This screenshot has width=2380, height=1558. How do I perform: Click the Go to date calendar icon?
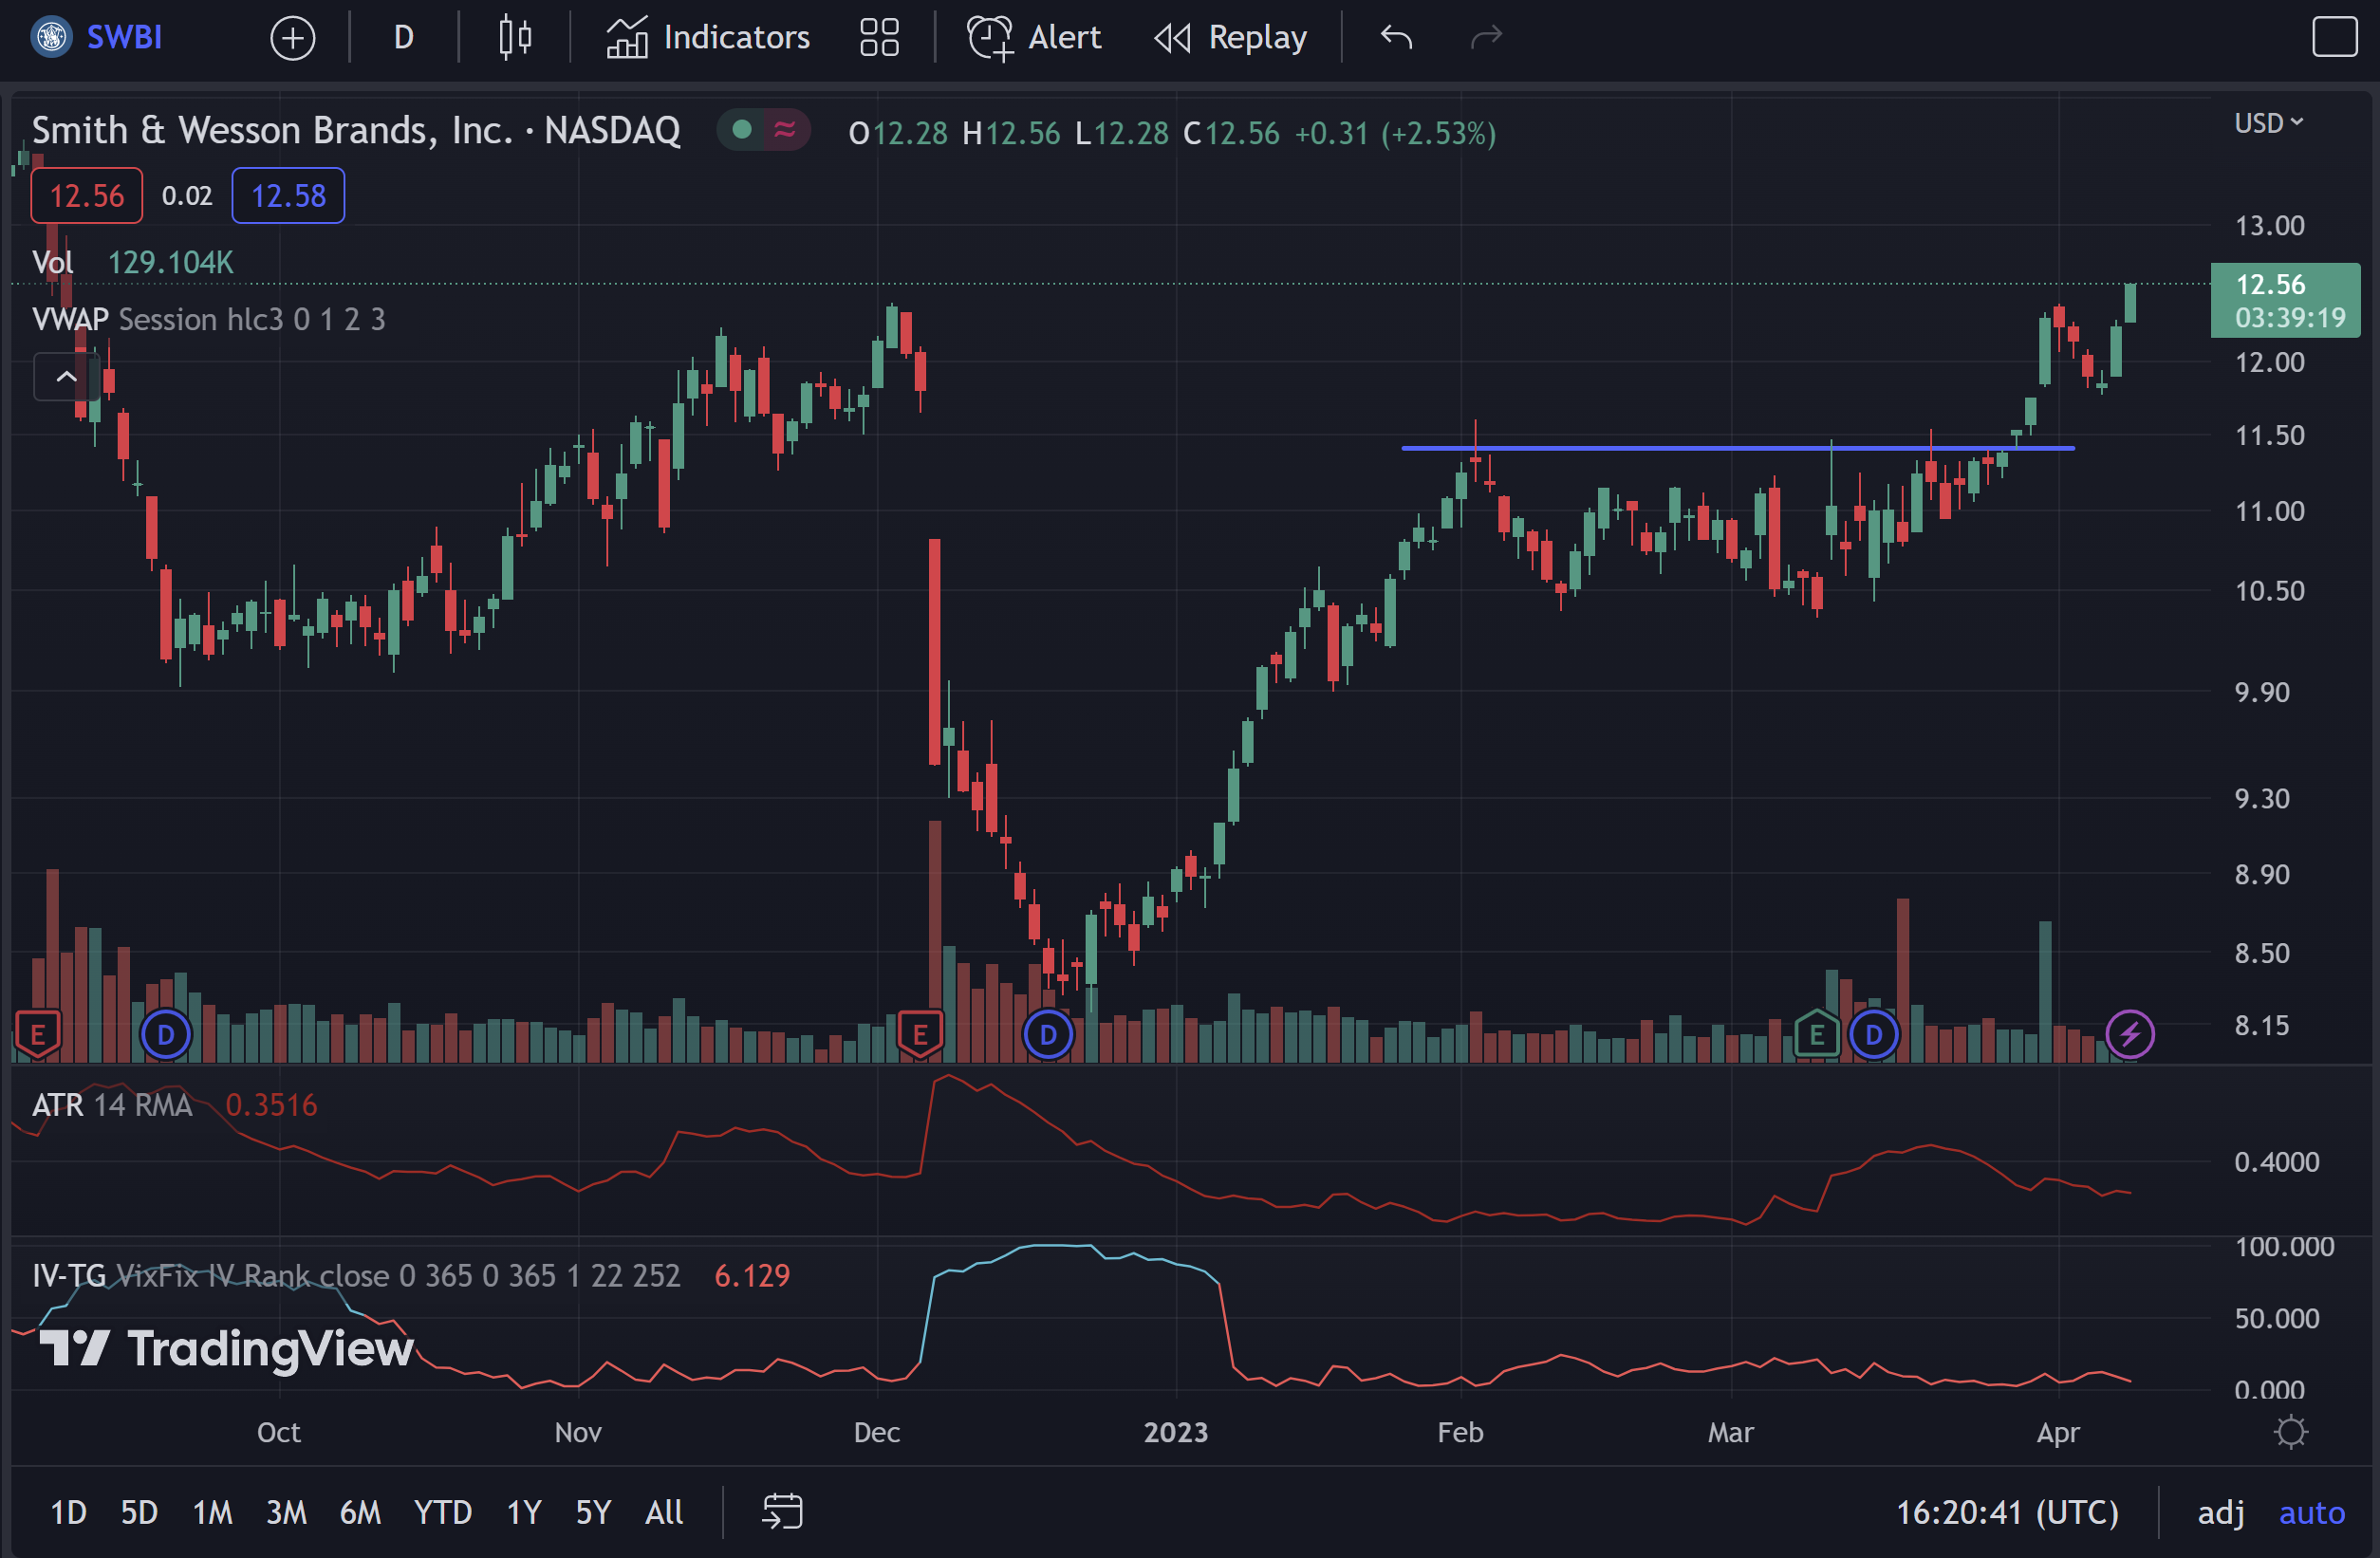coord(782,1511)
